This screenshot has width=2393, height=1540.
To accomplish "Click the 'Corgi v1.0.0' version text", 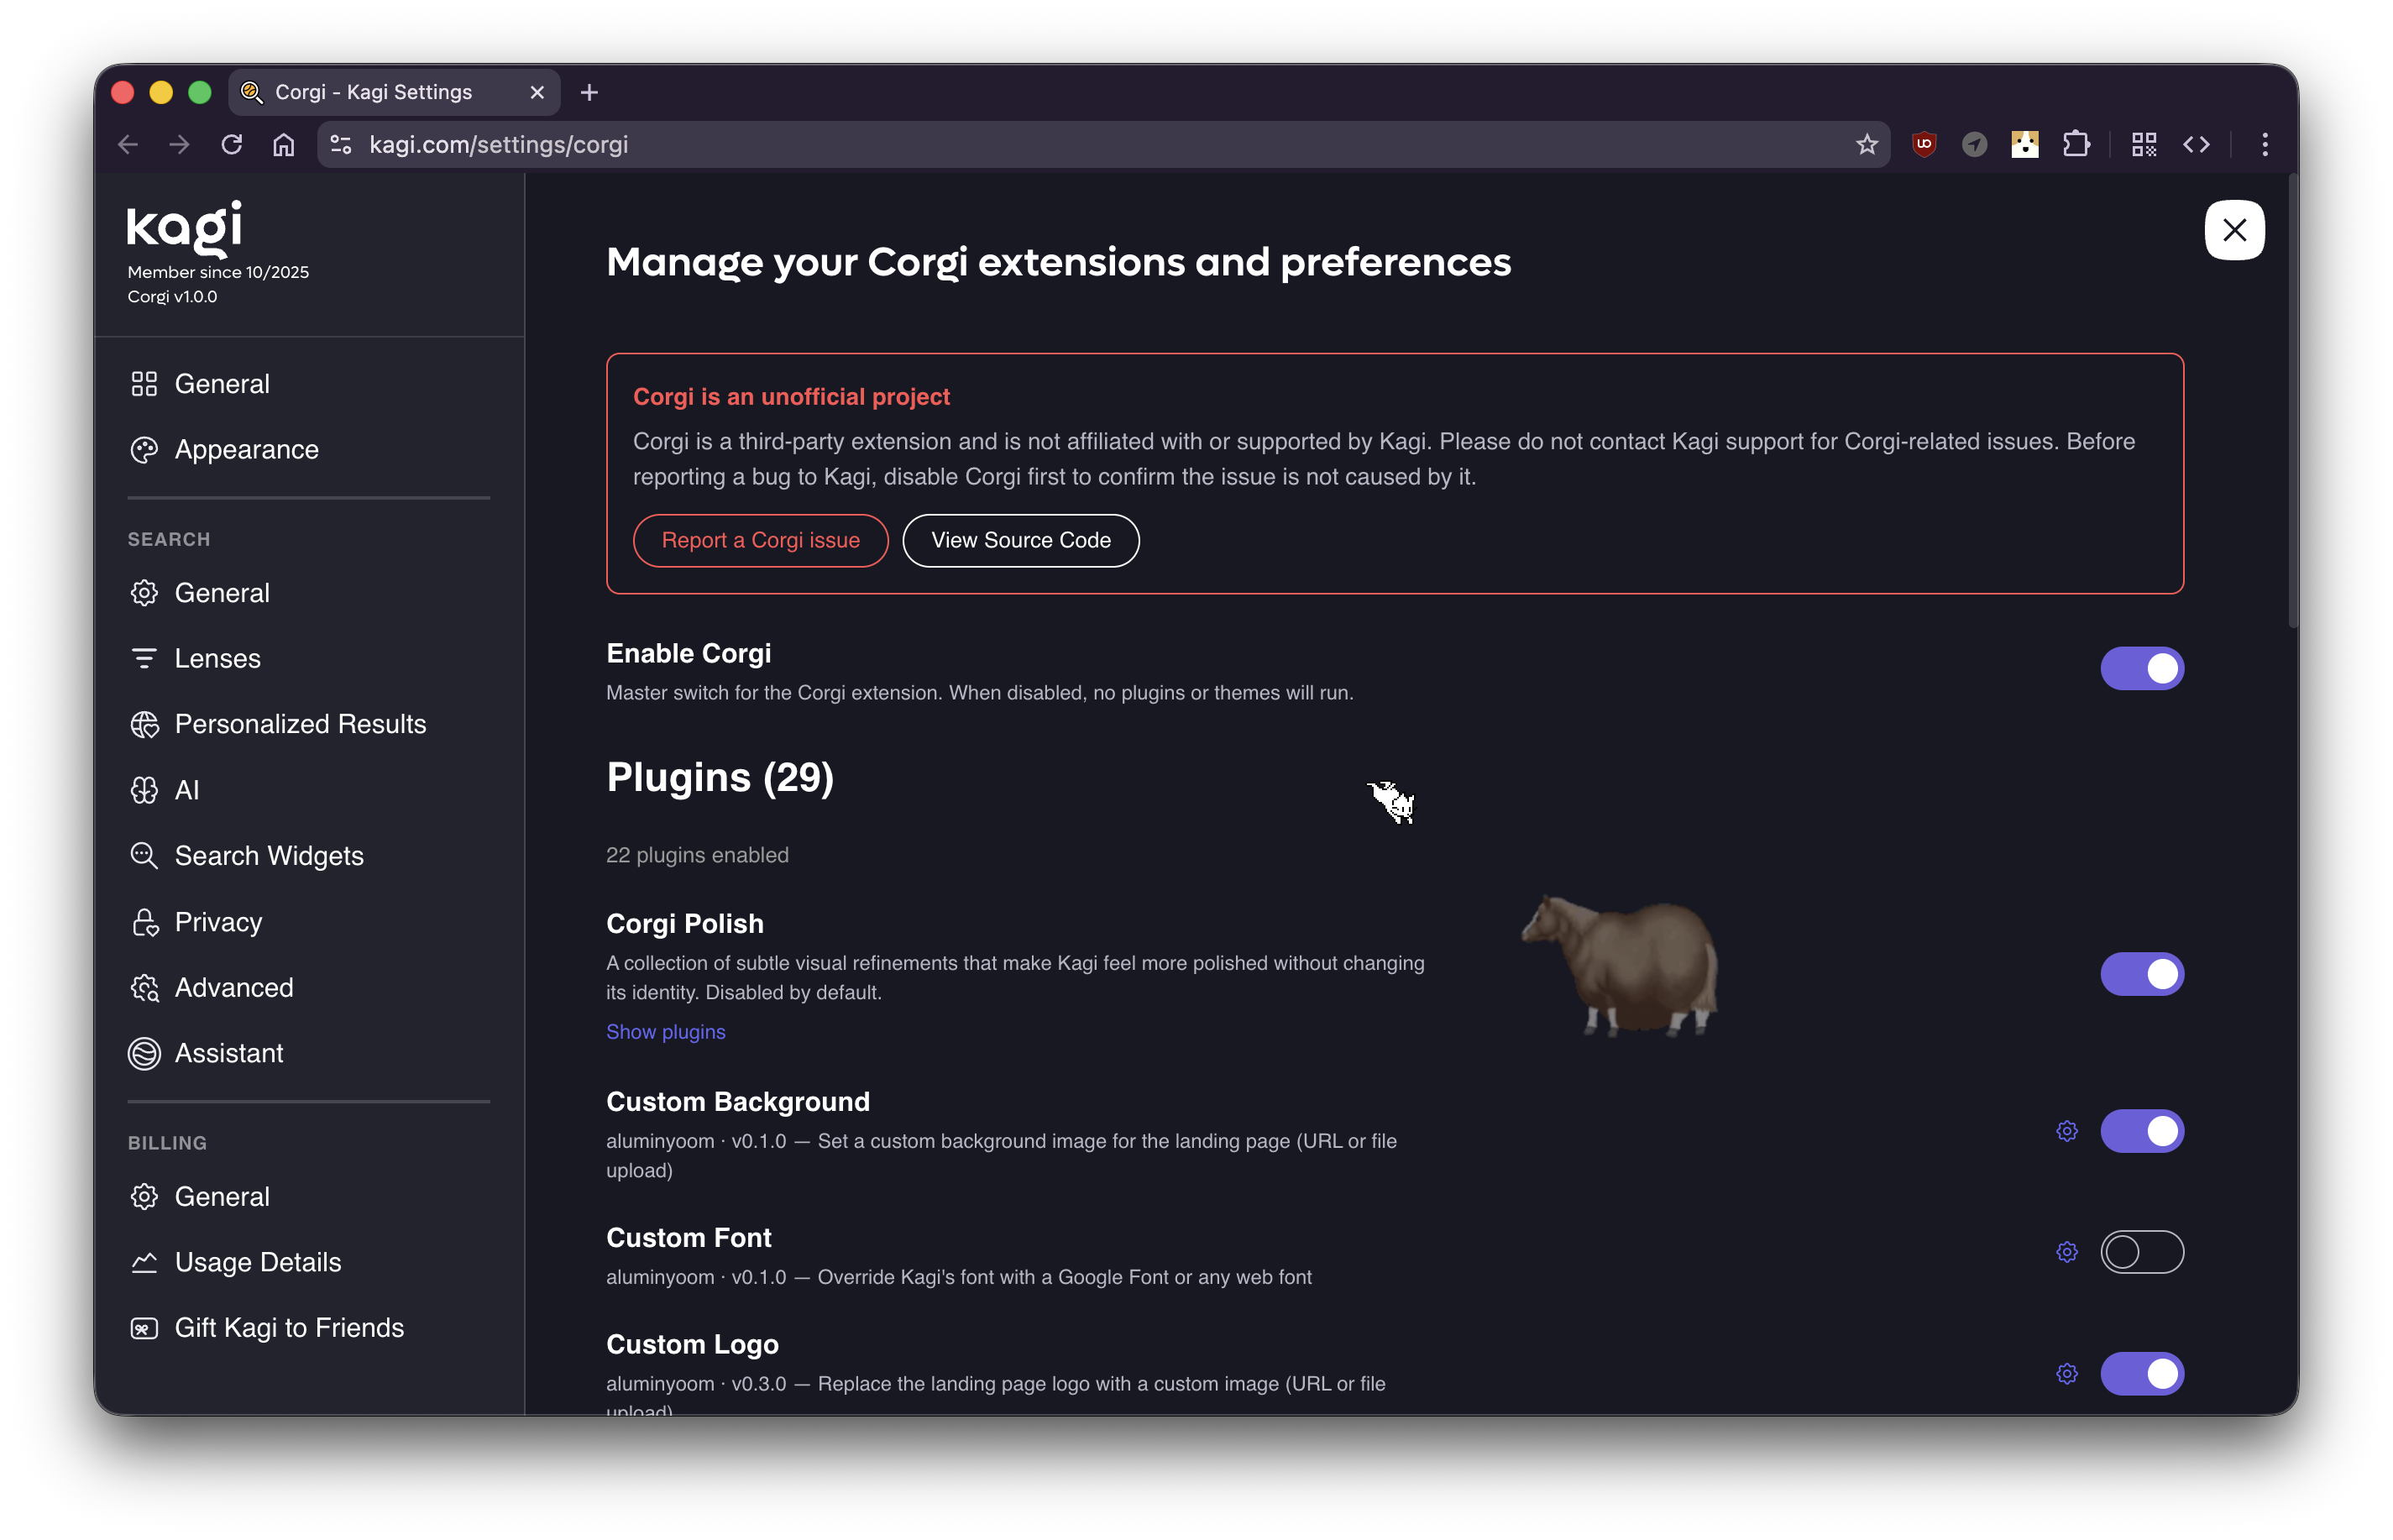I will [x=172, y=297].
